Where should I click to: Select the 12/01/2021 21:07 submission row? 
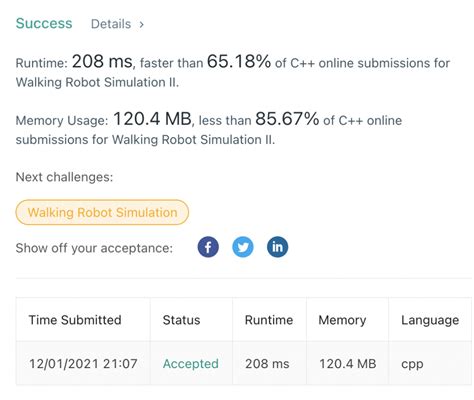[x=243, y=363]
